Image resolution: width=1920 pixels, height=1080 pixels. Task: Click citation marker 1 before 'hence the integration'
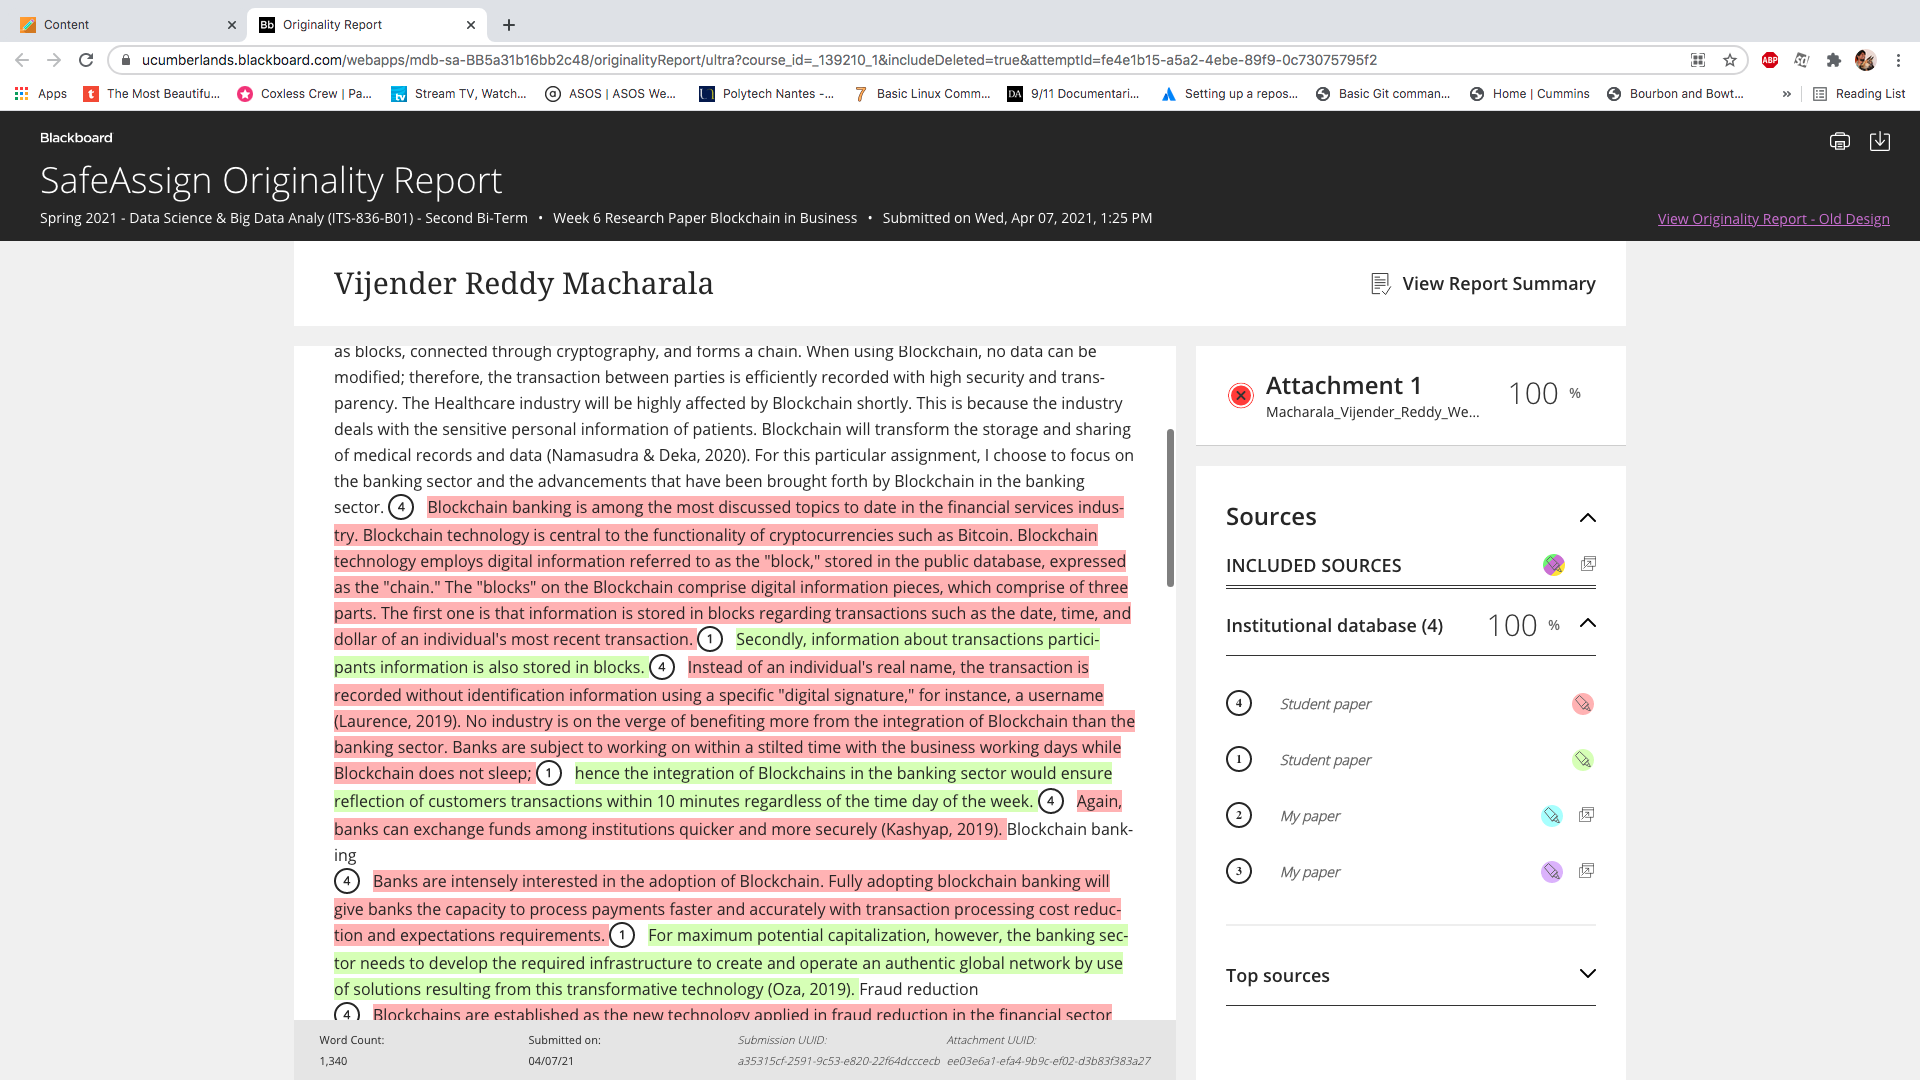549,773
